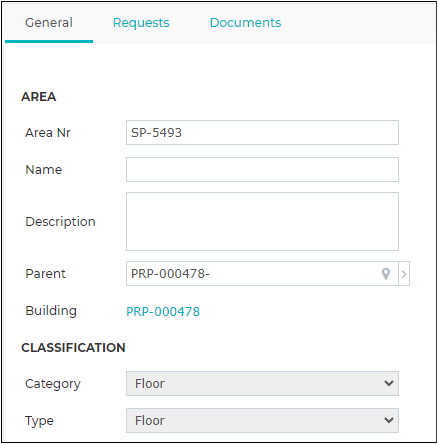
Task: Follow the PRP-000478 building link
Action: 163,312
